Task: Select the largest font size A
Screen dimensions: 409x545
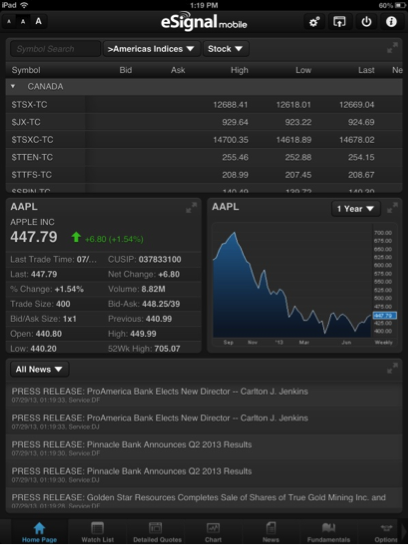Action: tap(38, 21)
